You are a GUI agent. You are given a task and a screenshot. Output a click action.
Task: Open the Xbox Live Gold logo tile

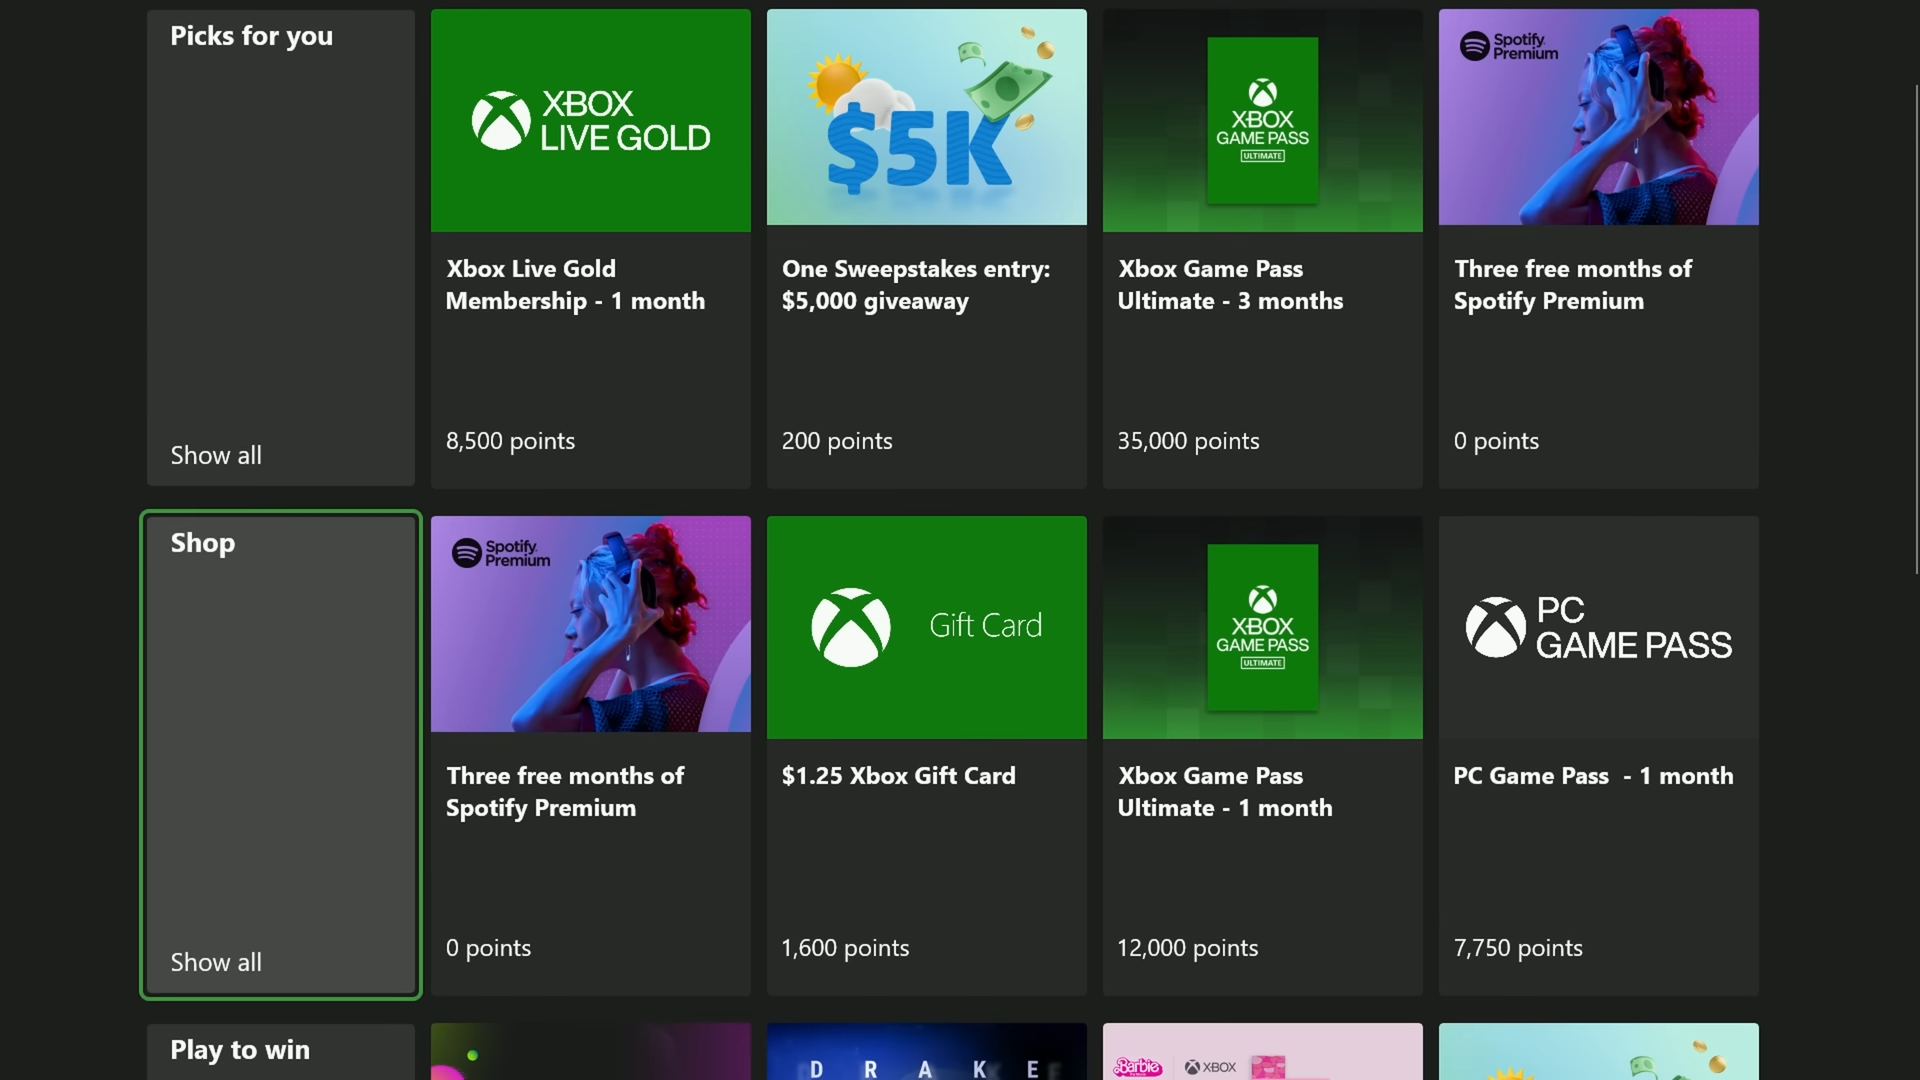pos(590,120)
